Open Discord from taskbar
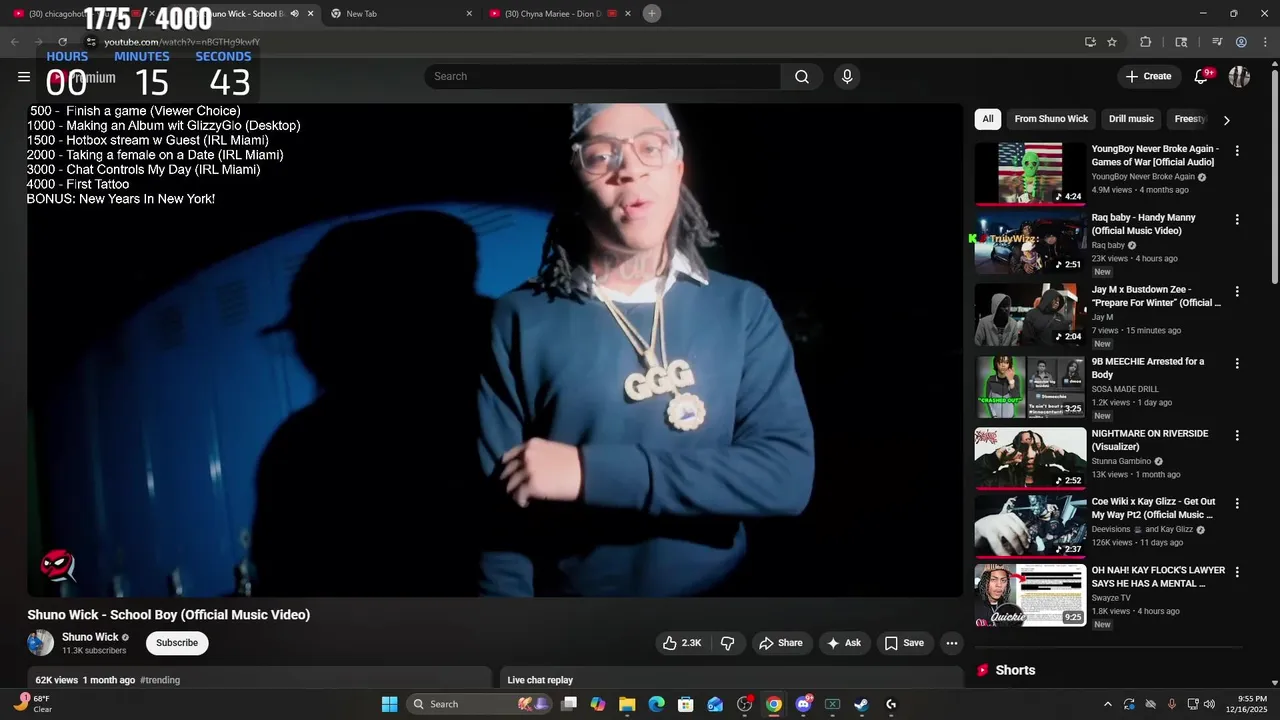This screenshot has width=1280, height=720. click(x=803, y=704)
